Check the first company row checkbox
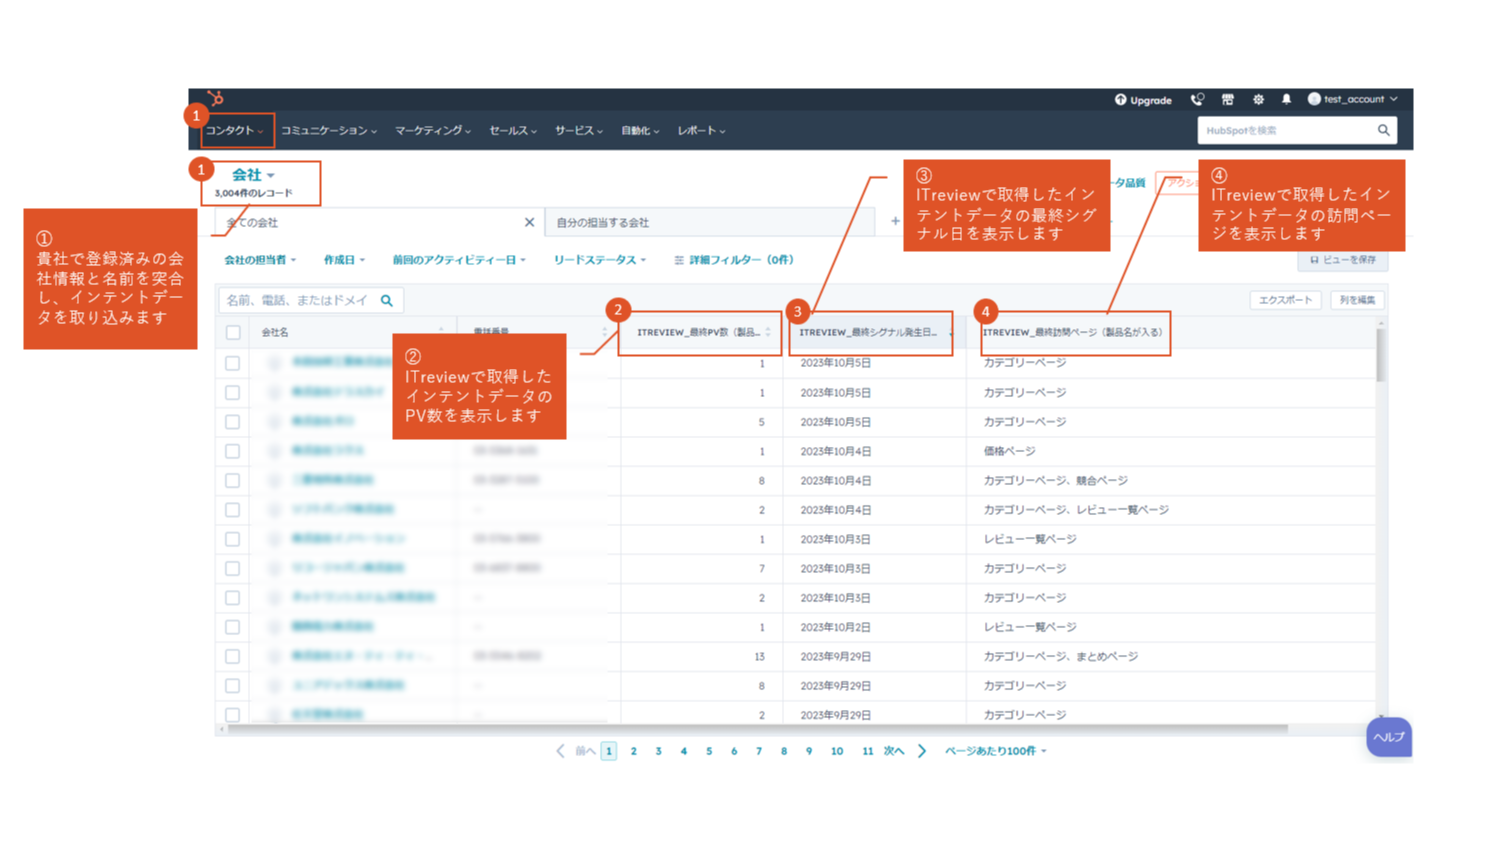This screenshot has height=847, width=1505. click(x=233, y=363)
